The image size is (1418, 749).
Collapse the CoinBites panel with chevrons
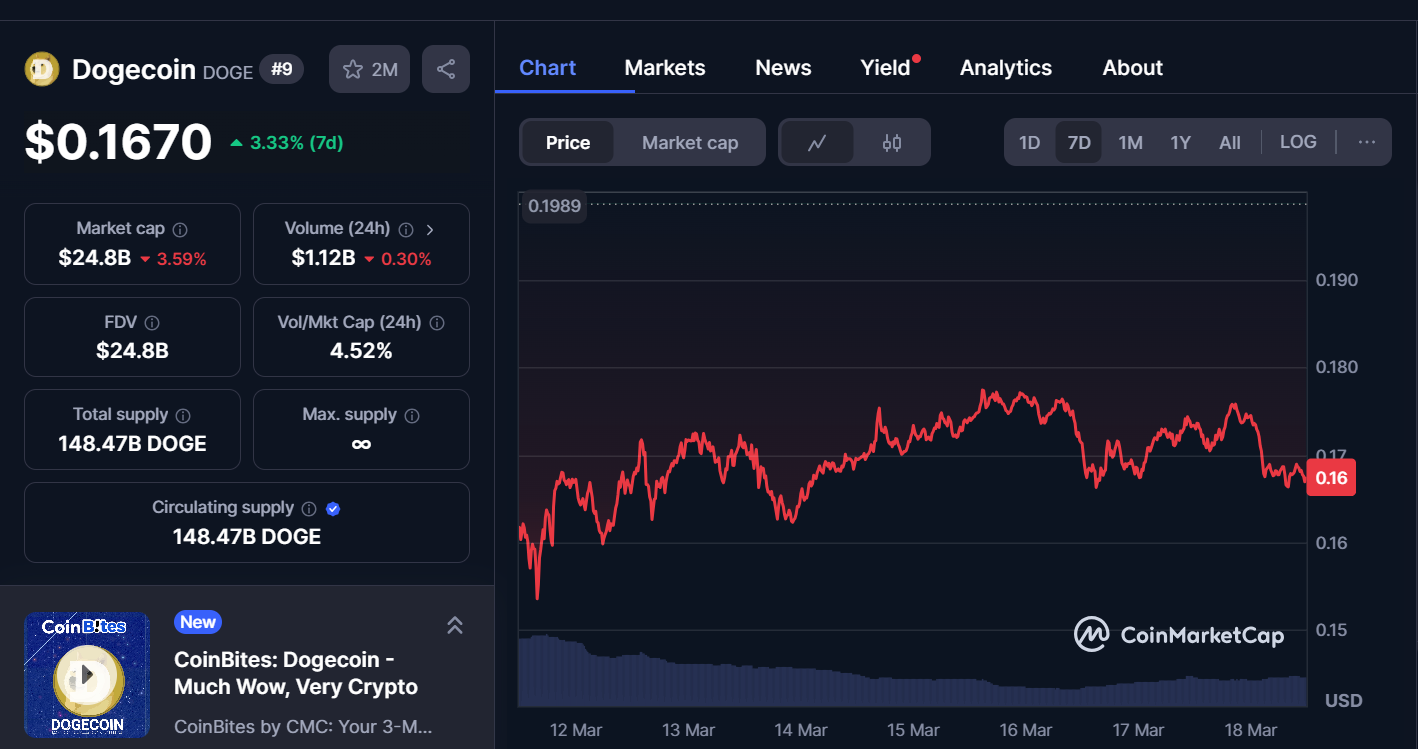pyautogui.click(x=454, y=625)
